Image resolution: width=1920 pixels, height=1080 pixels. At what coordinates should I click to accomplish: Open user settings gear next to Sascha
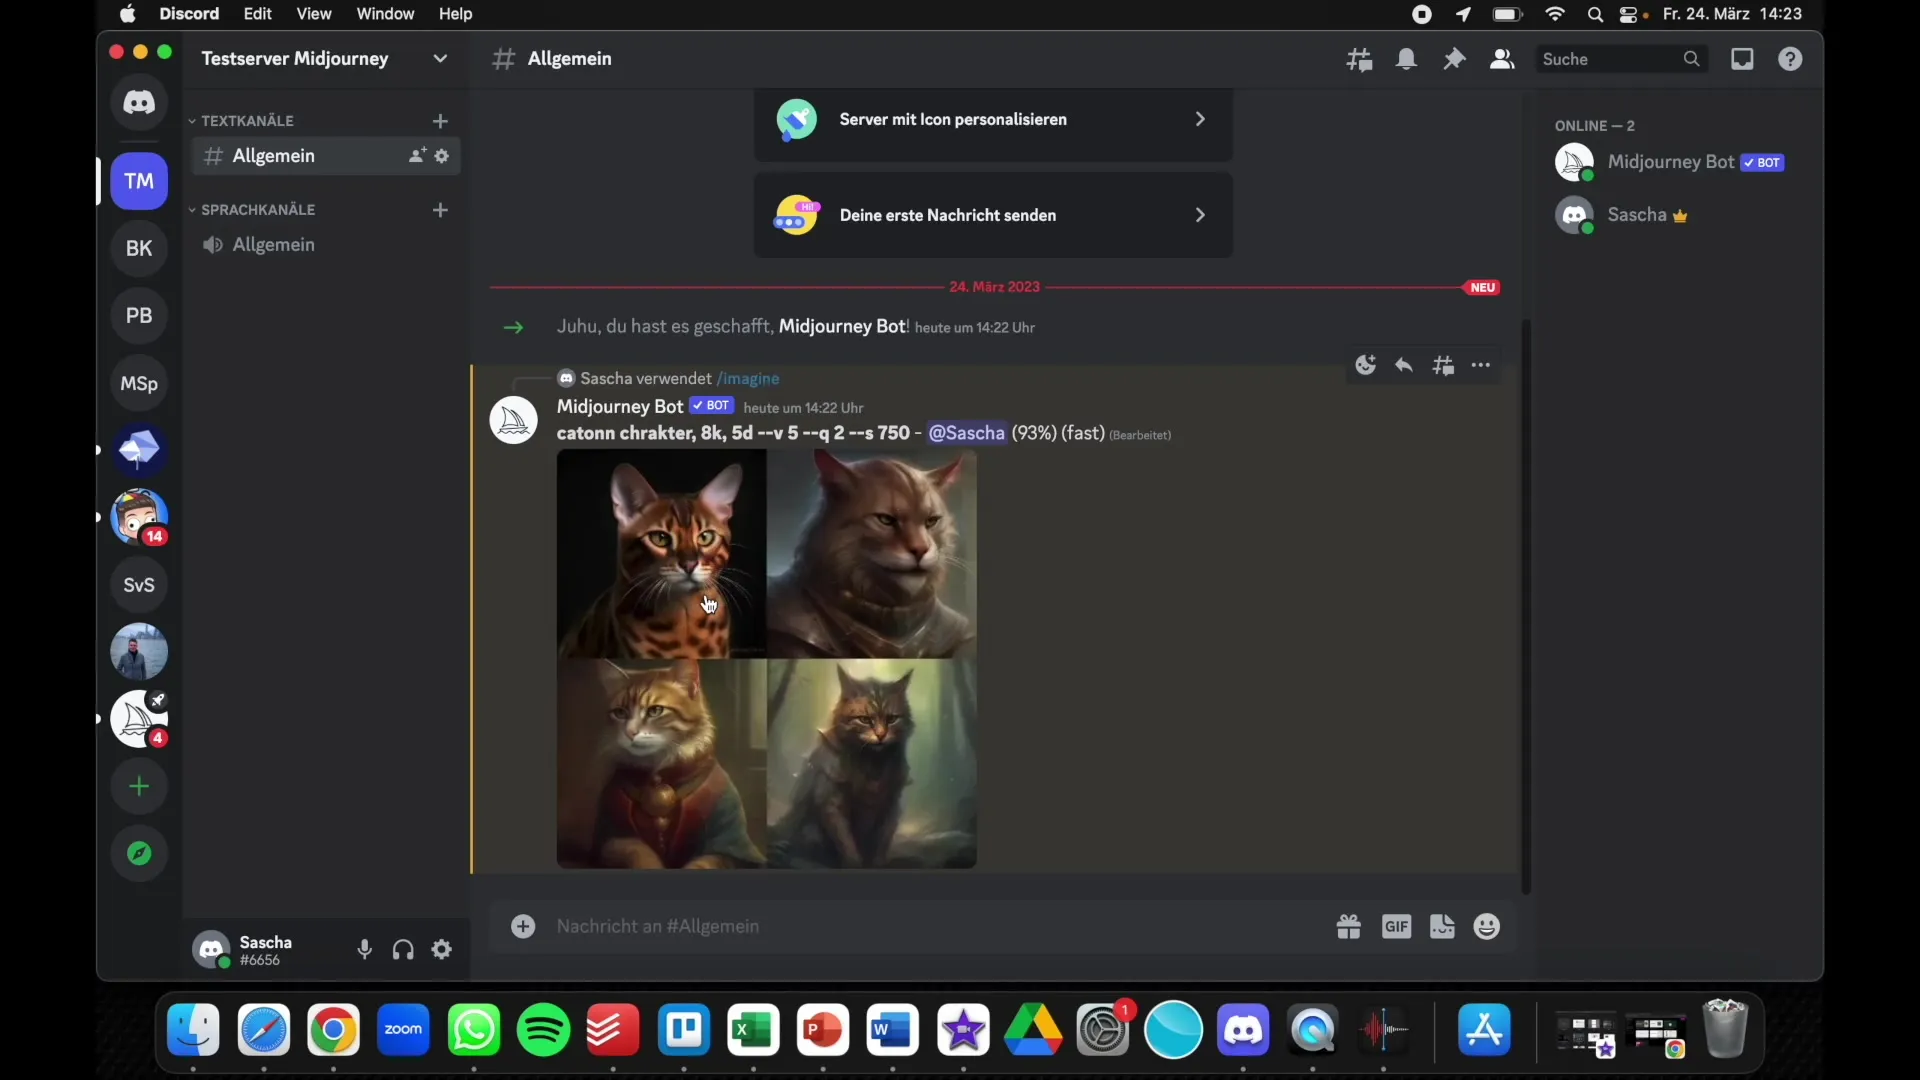tap(442, 949)
